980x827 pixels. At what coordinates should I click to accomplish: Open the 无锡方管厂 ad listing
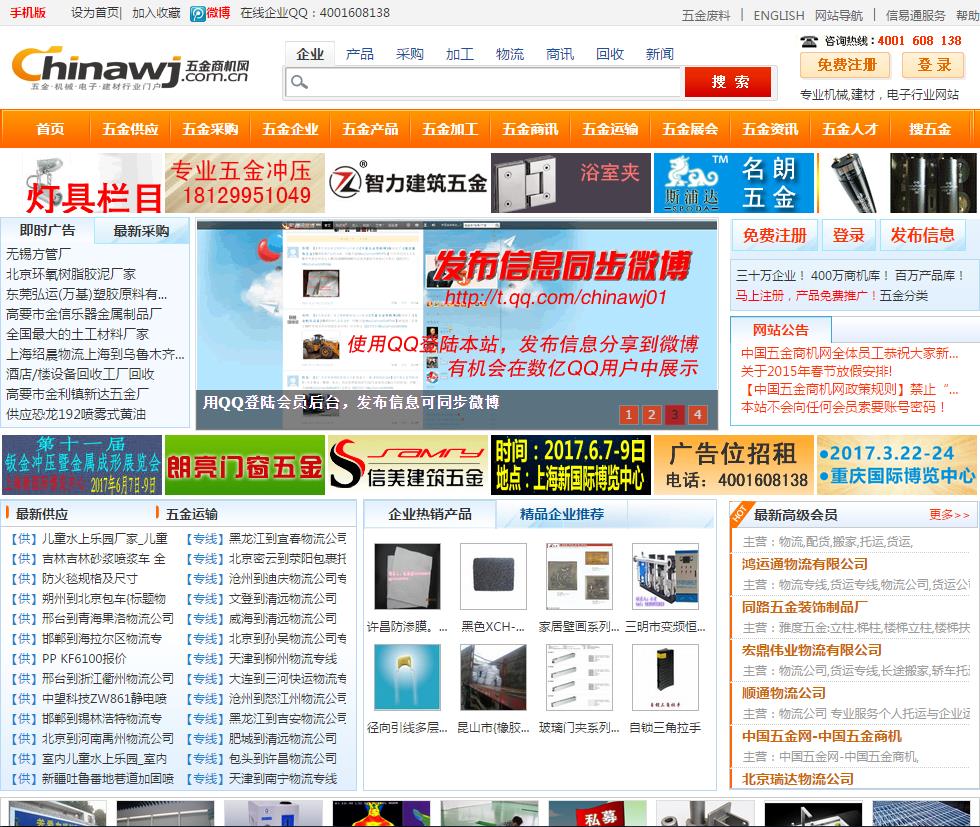(38, 254)
